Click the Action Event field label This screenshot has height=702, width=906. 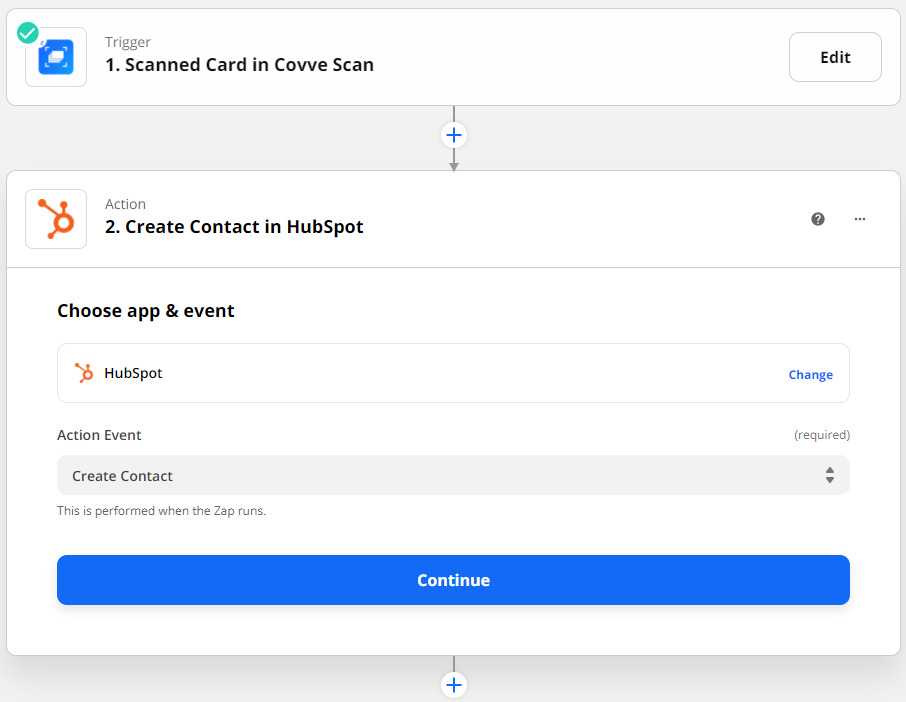coord(99,435)
